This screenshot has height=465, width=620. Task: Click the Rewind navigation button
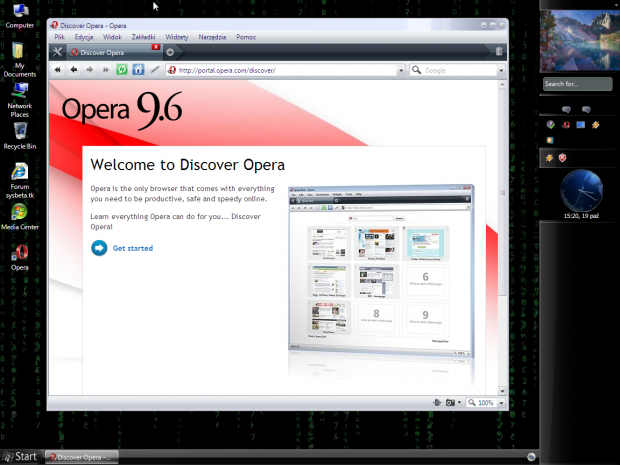[x=58, y=70]
